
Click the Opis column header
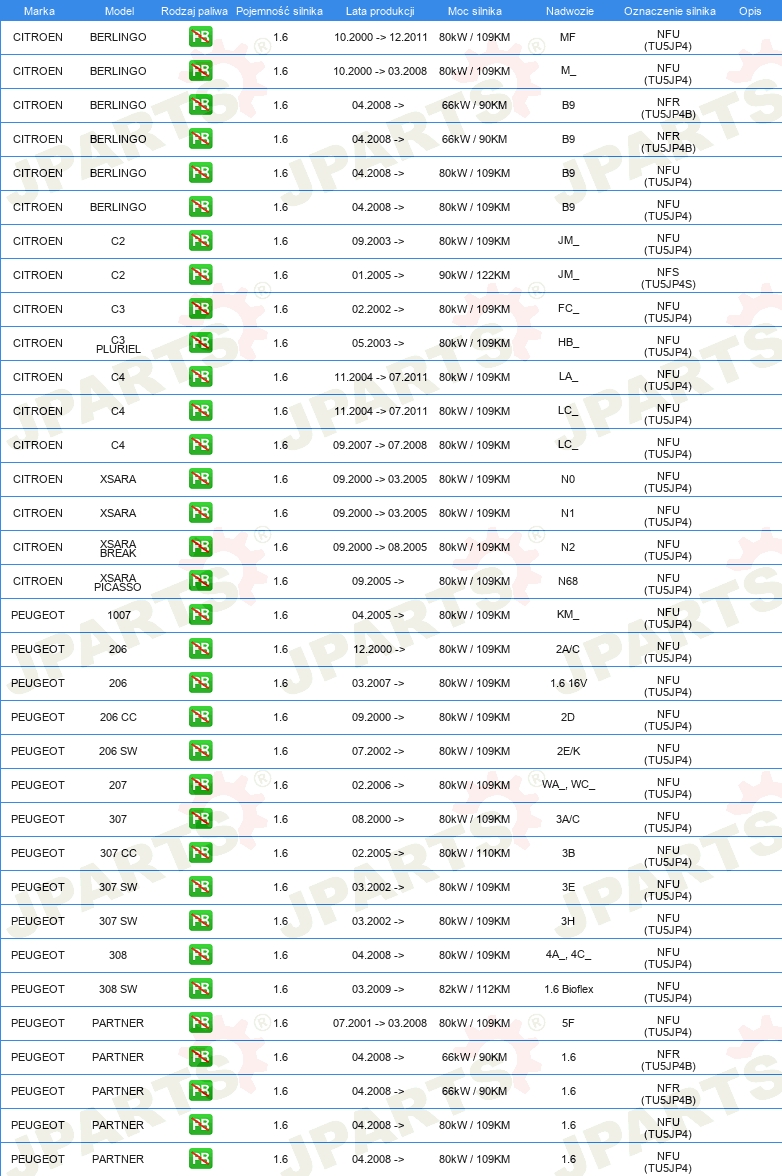tap(750, 11)
